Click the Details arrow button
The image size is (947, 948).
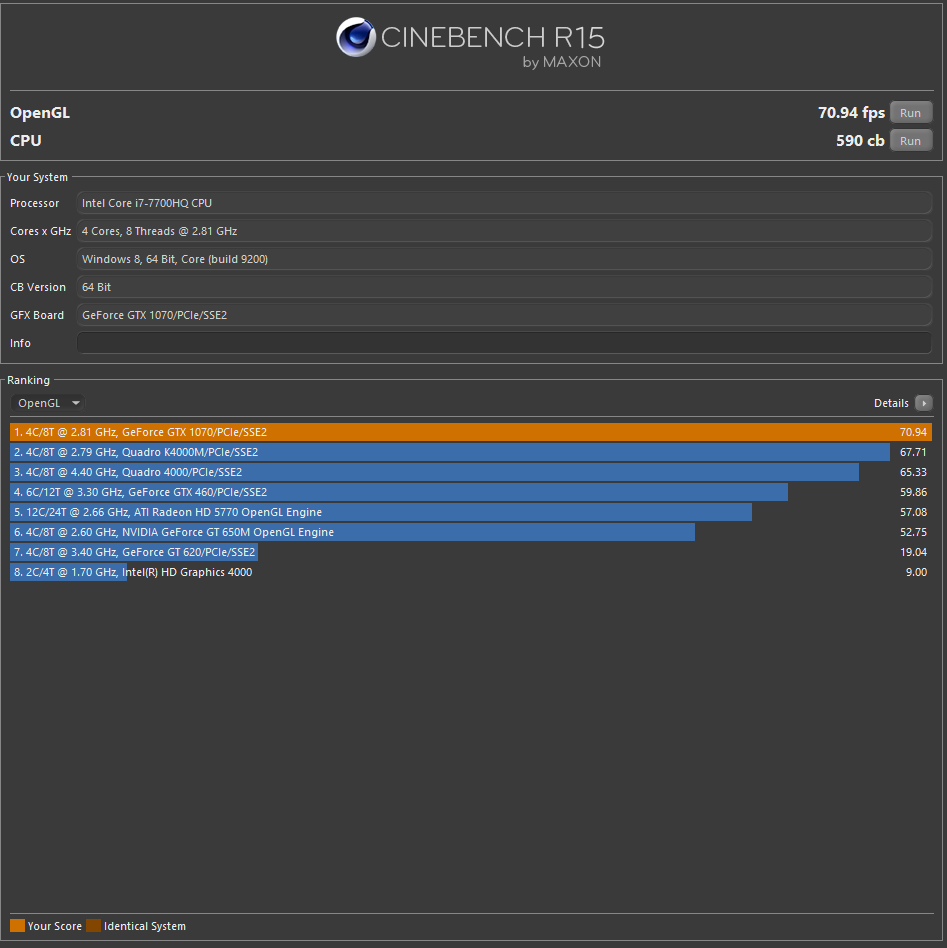923,403
